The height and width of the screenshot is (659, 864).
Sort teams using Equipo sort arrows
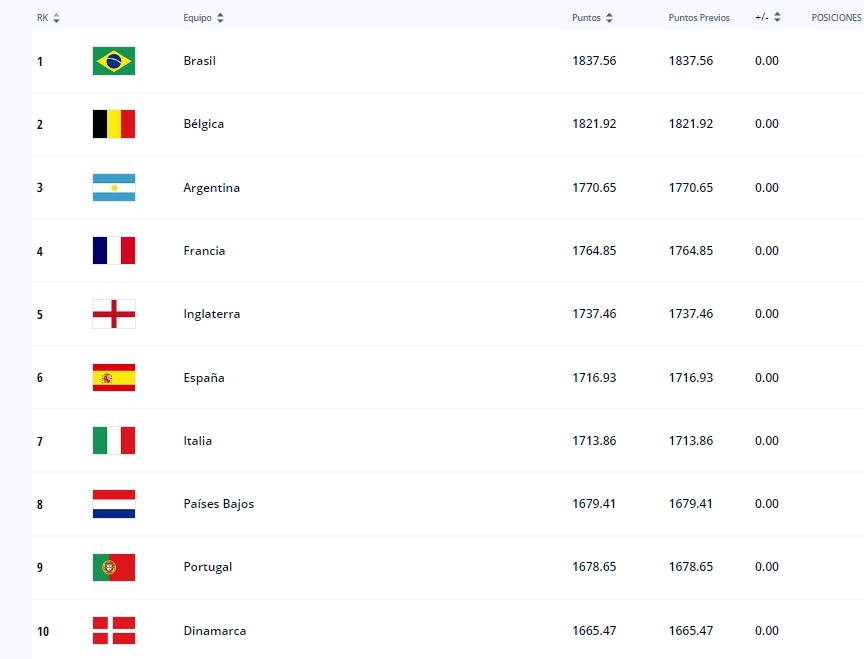[220, 18]
